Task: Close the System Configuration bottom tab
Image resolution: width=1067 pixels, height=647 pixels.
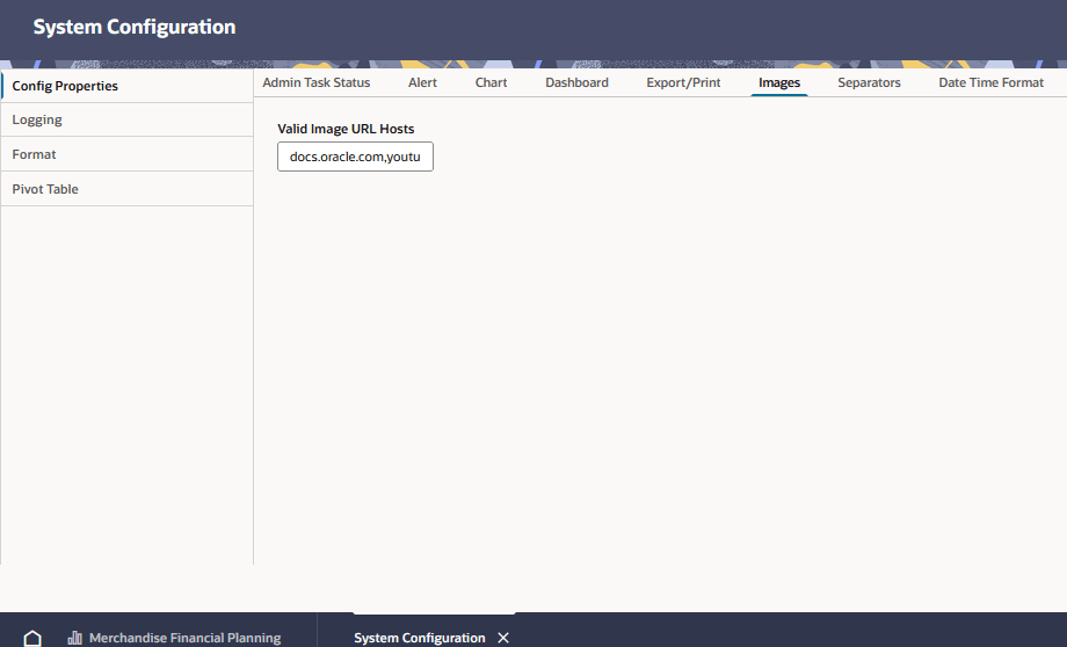Action: [503, 637]
